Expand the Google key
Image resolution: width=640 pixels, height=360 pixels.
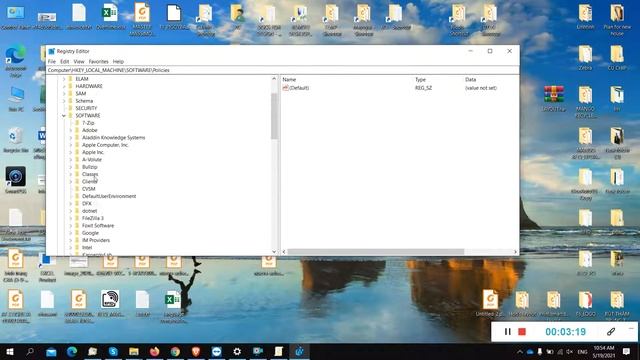71,233
